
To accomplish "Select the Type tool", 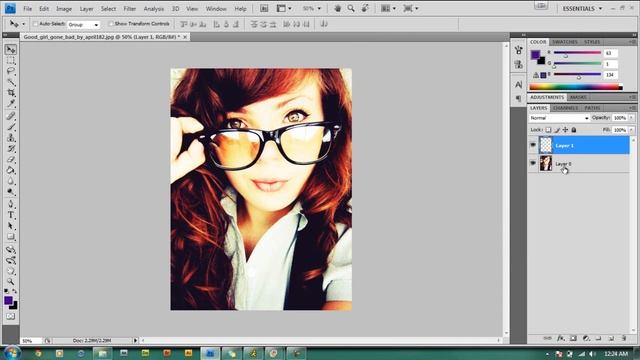I will [x=11, y=215].
